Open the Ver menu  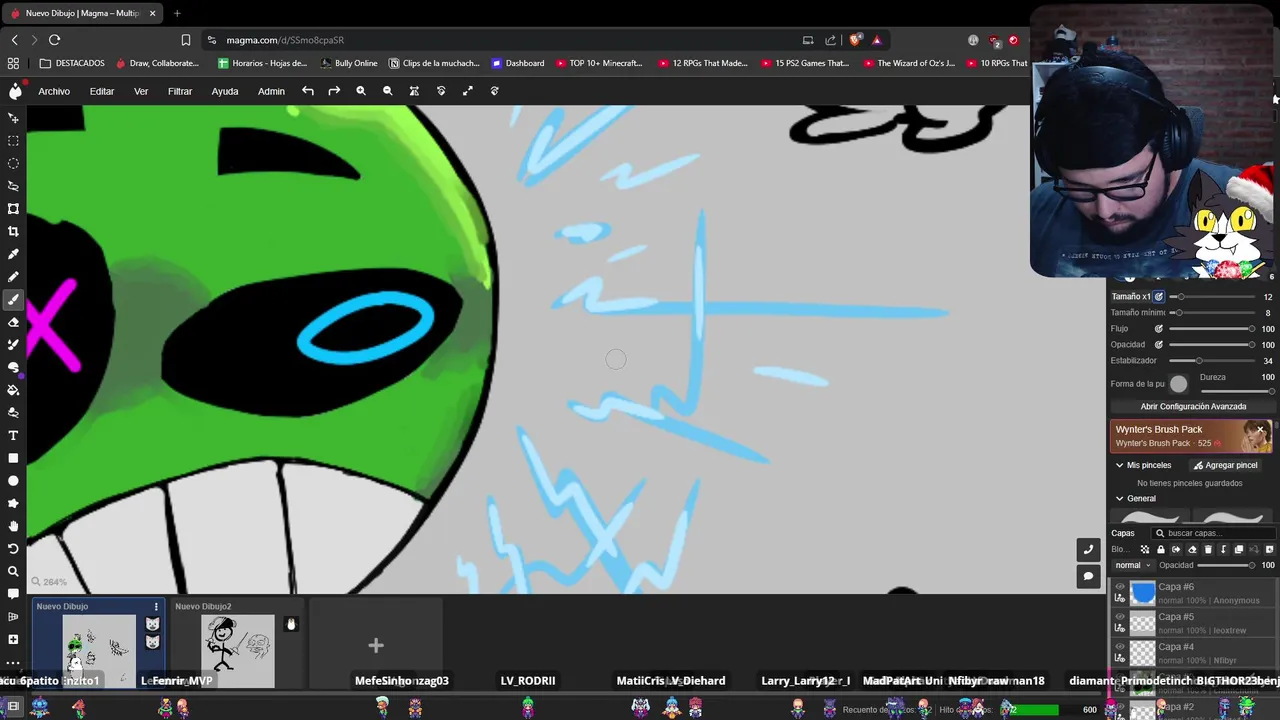141,91
